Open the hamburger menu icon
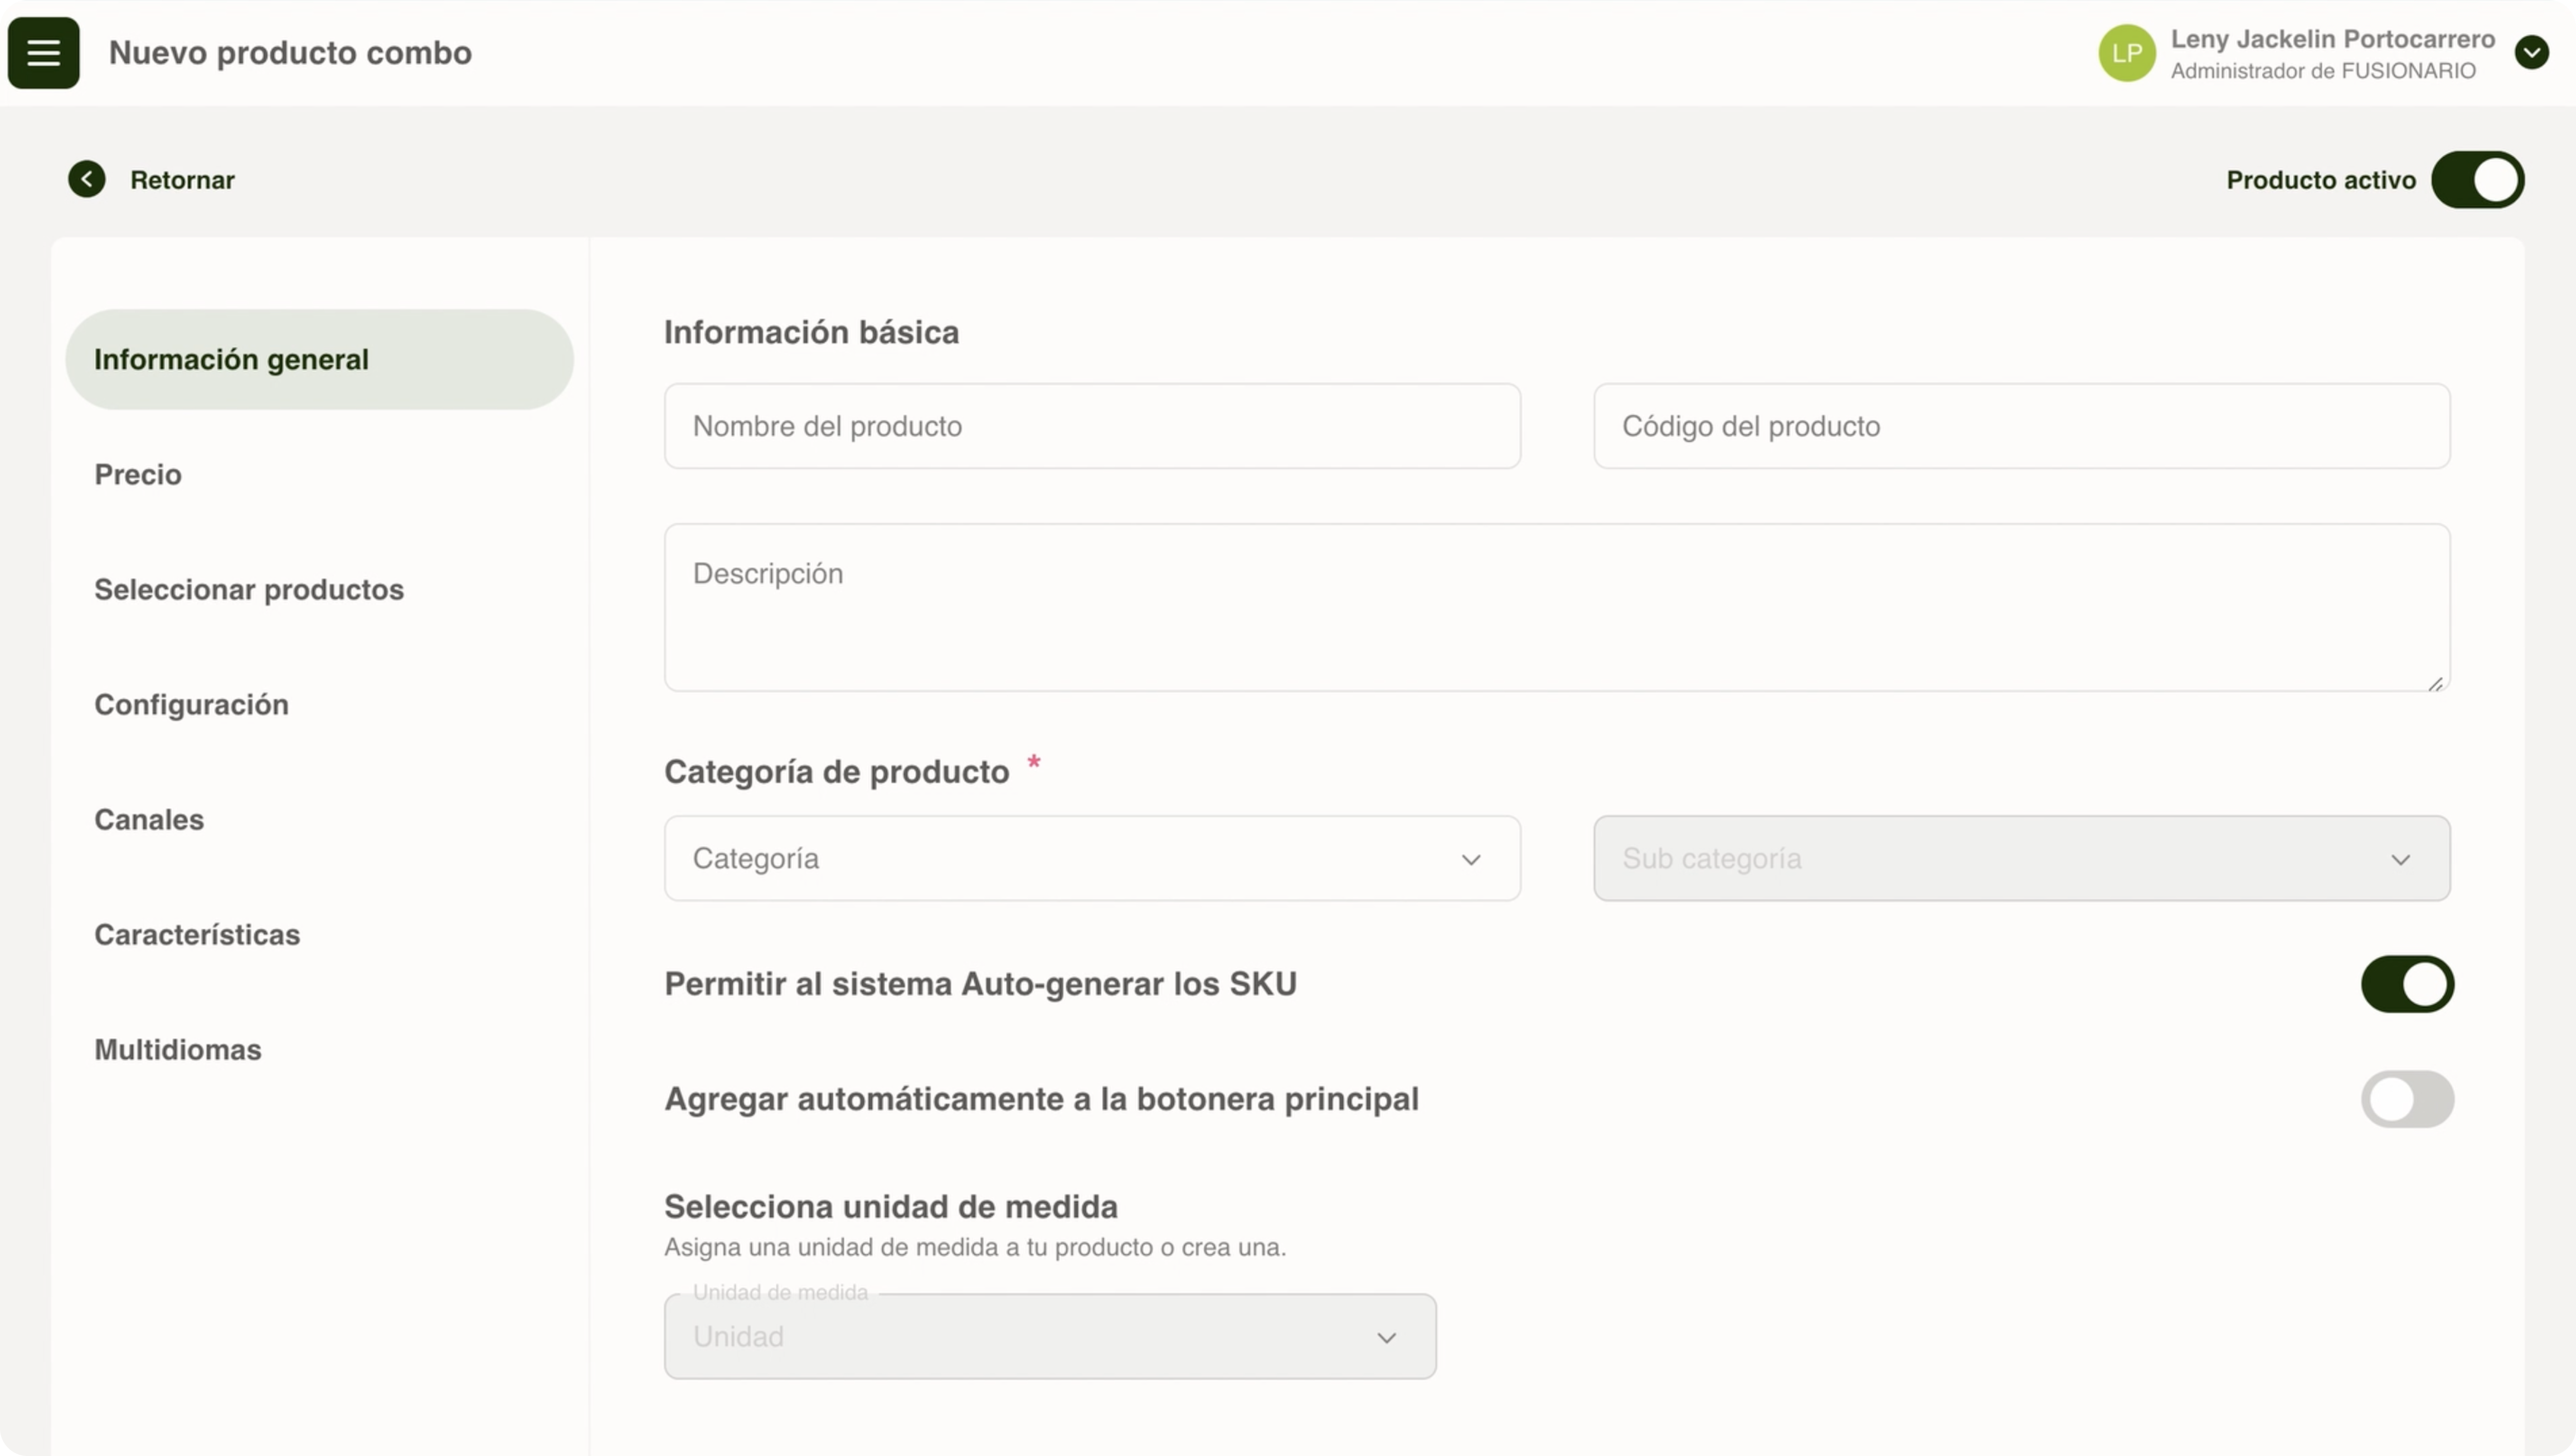Screen dimensions: 2576x1456 coord(43,52)
